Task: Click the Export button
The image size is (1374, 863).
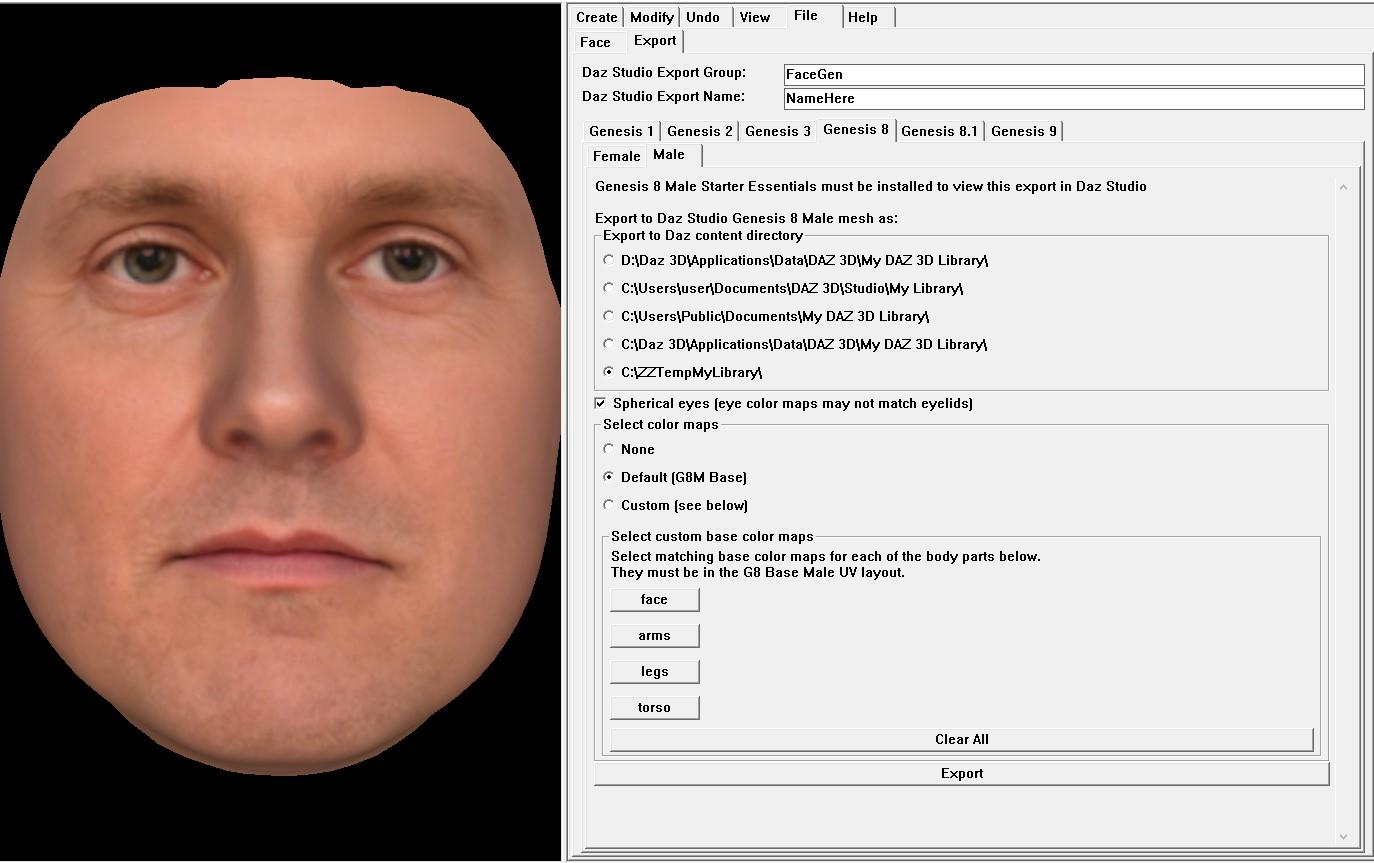Action: (x=962, y=774)
